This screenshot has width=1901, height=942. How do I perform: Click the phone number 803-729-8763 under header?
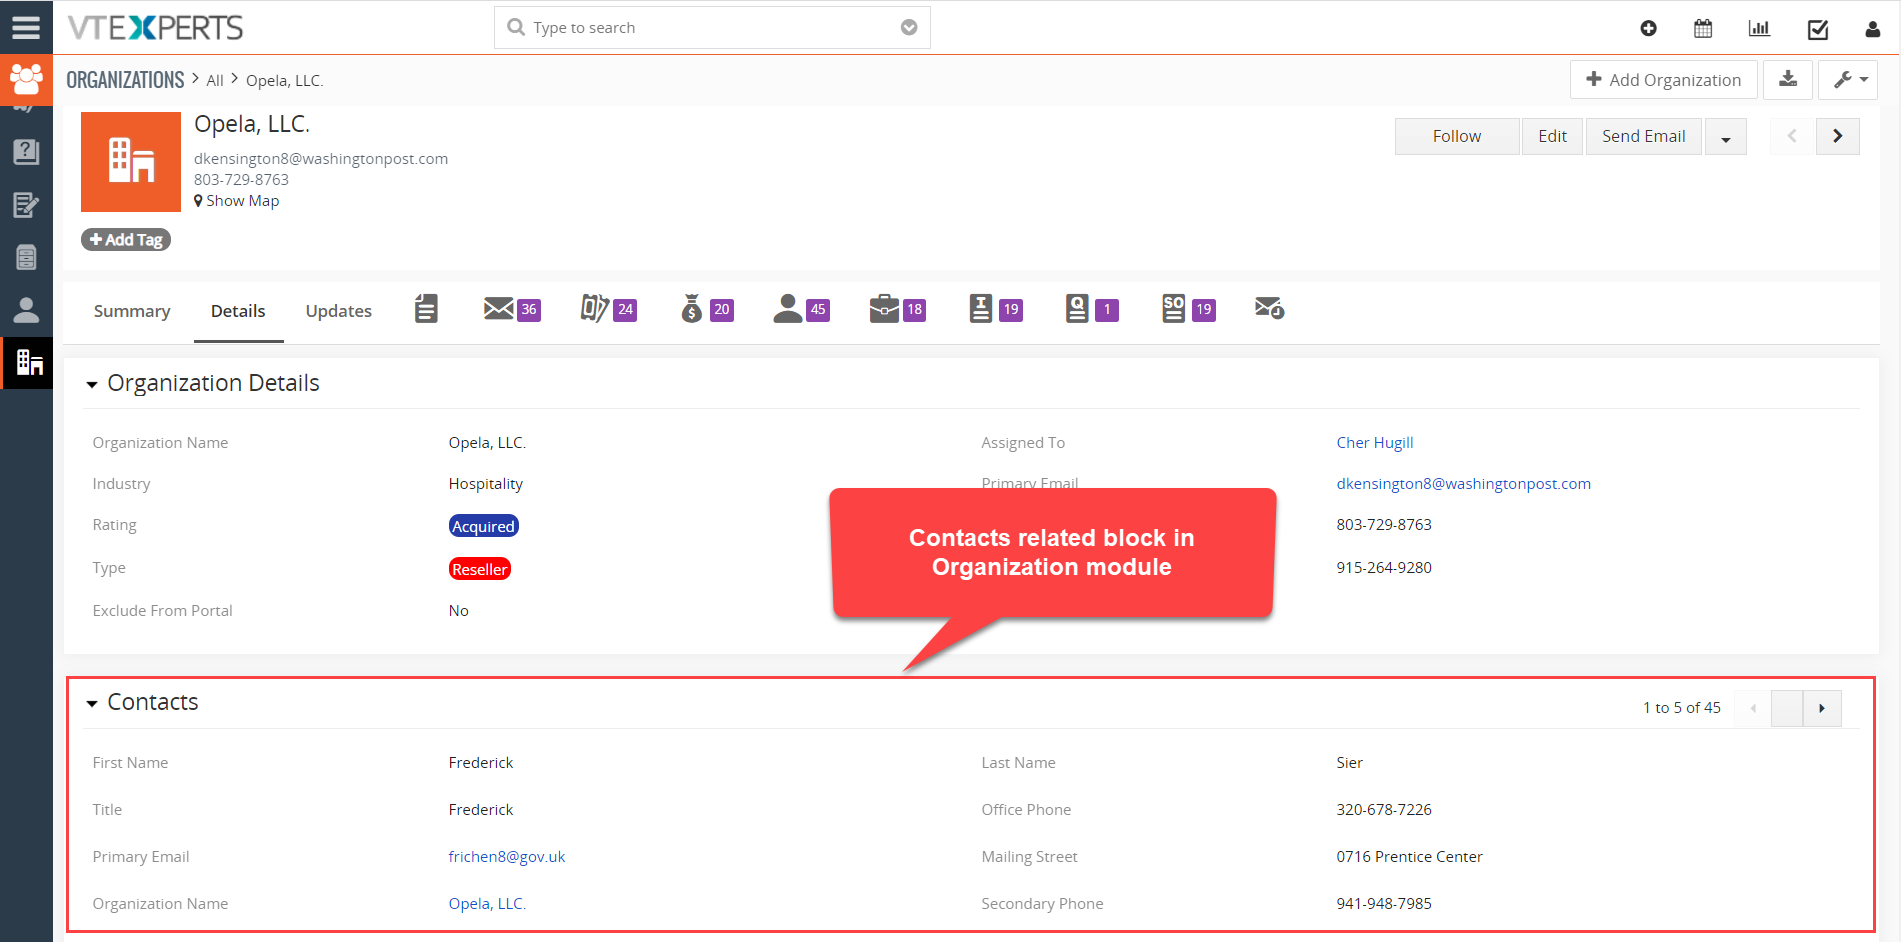tap(241, 180)
